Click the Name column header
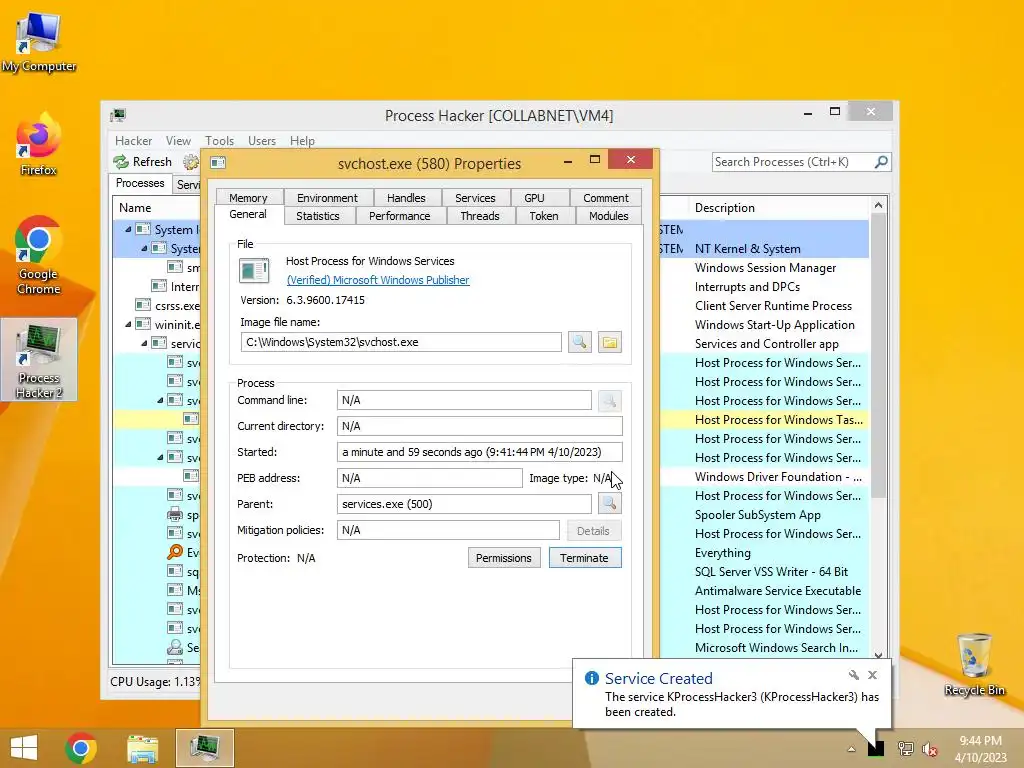Screen dimensions: 1024x768 (x=157, y=208)
